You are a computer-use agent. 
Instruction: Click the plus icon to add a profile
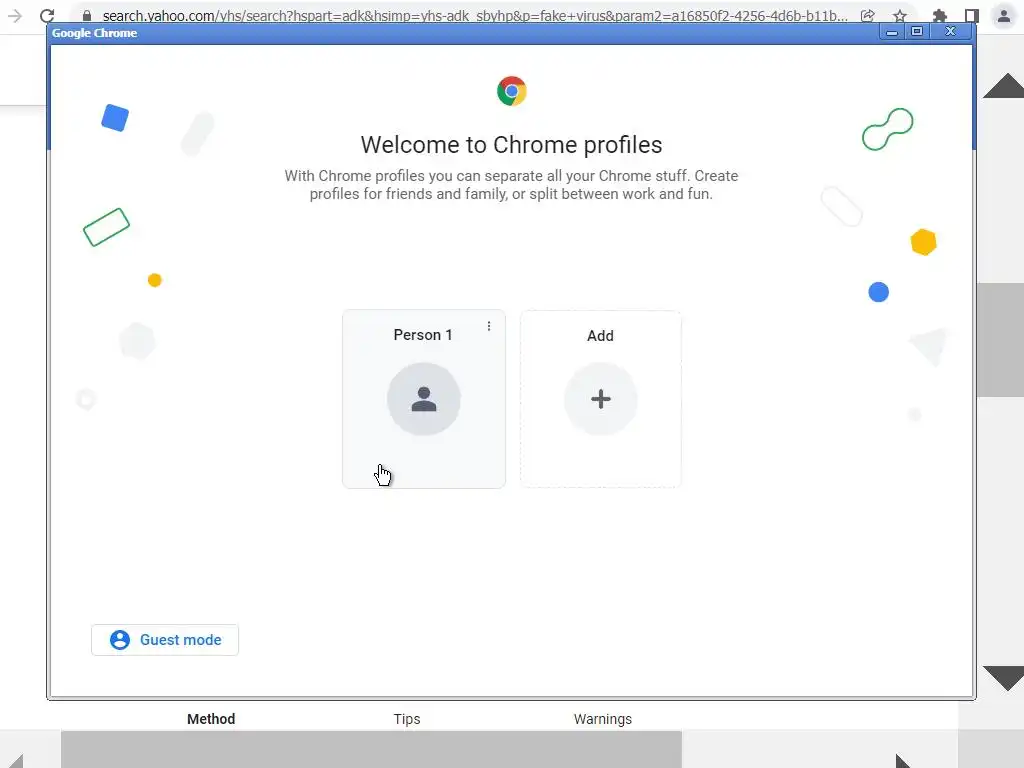(601, 399)
